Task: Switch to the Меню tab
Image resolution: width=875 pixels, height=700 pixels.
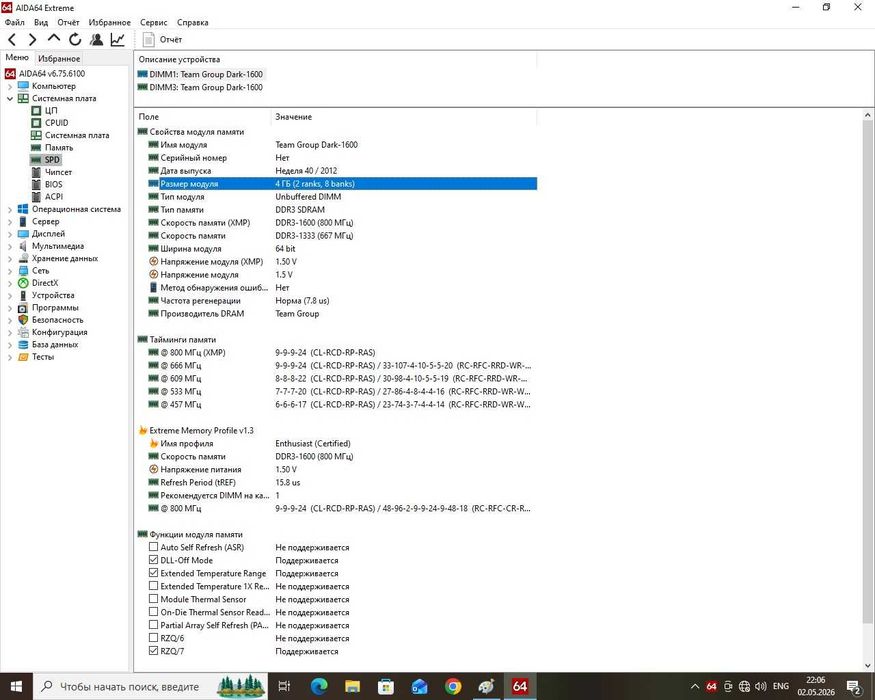Action: tap(17, 57)
